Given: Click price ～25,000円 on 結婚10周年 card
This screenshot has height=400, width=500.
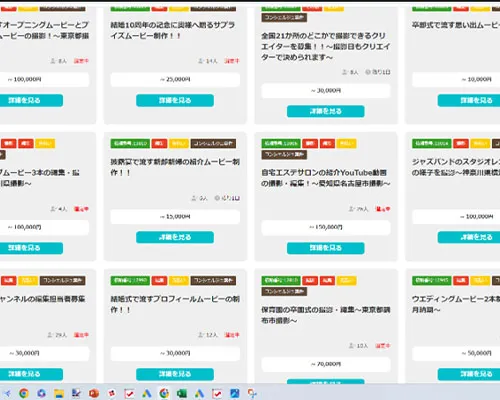Looking at the screenshot, I should point(175,80).
